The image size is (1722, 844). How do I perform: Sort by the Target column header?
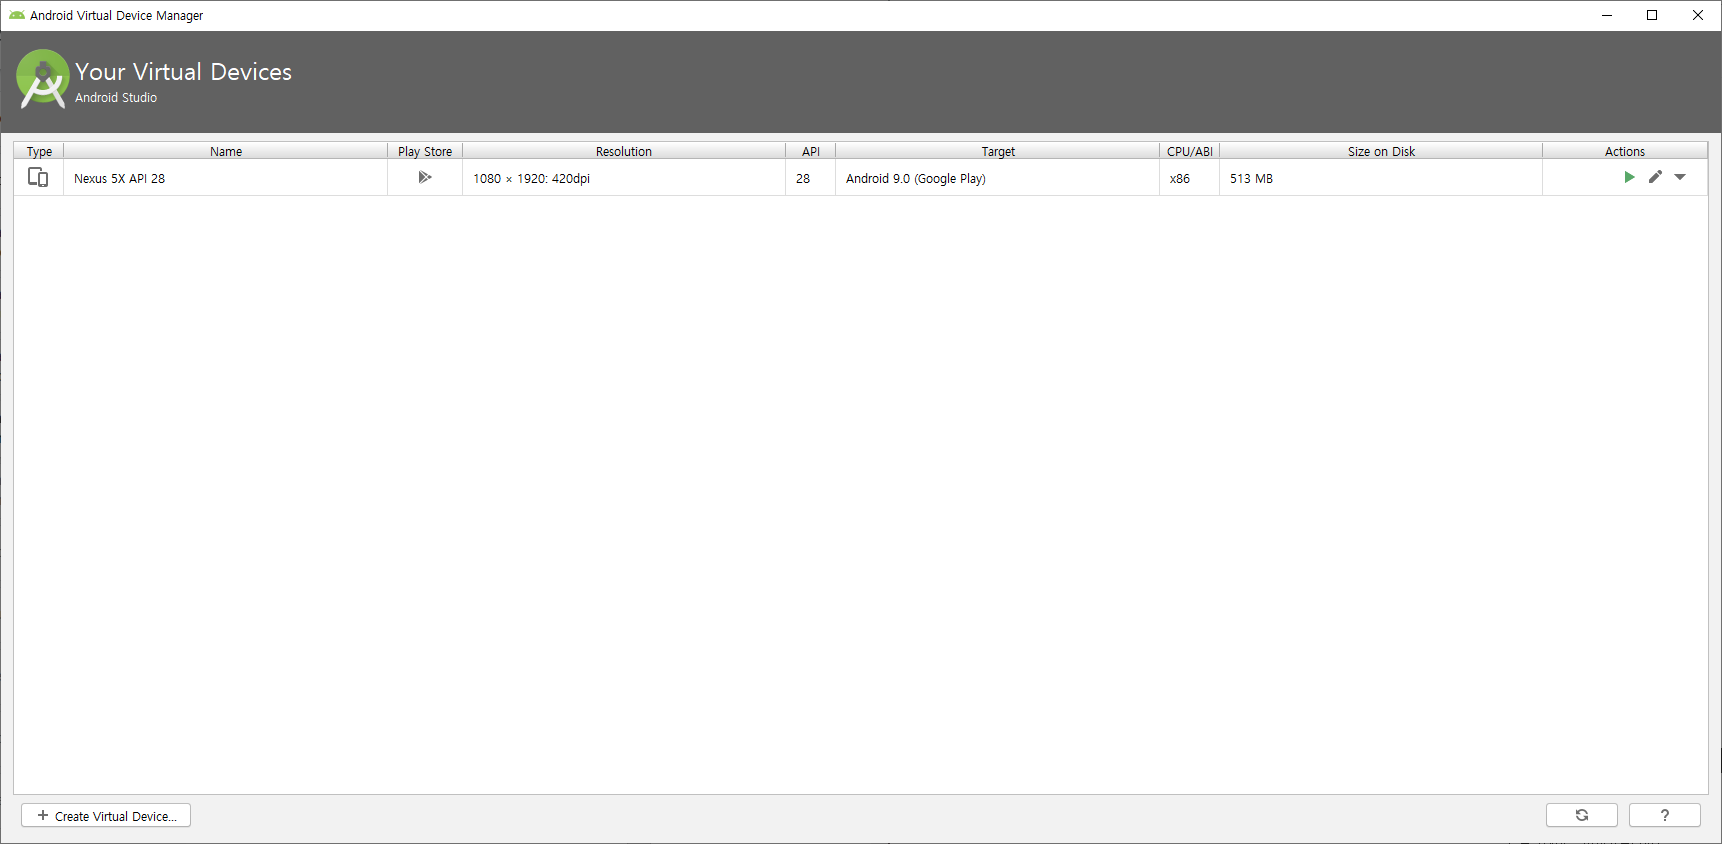(998, 151)
